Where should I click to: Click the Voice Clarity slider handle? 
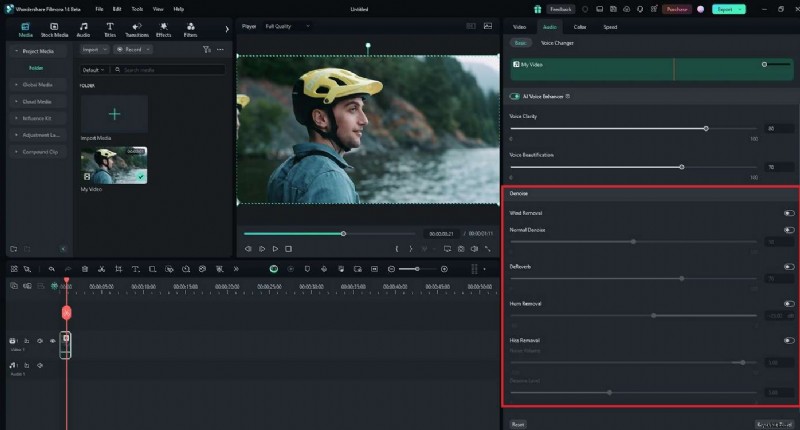(x=706, y=128)
